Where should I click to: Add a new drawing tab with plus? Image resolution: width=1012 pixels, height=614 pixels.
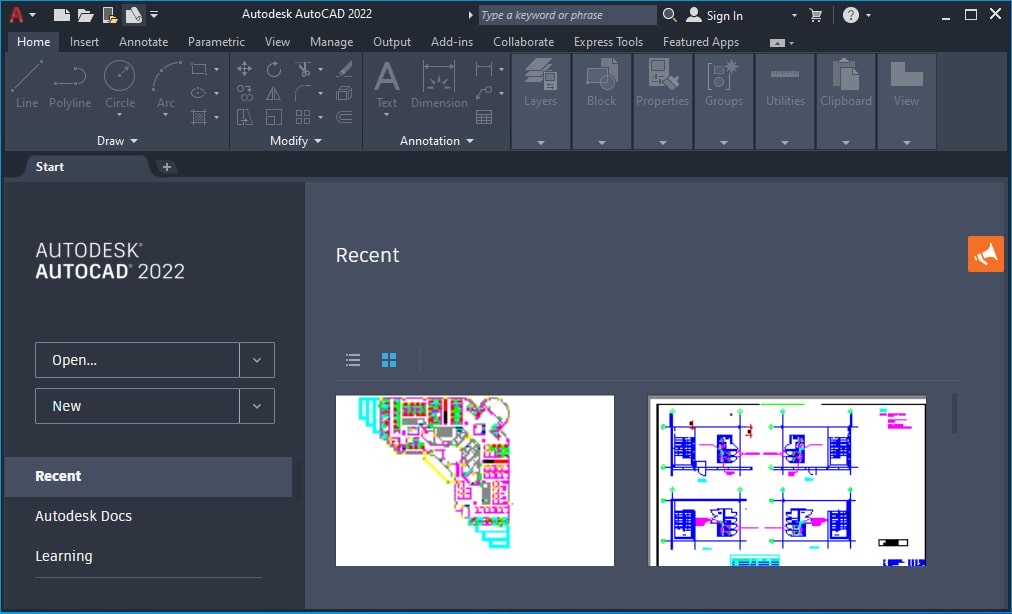pyautogui.click(x=167, y=167)
